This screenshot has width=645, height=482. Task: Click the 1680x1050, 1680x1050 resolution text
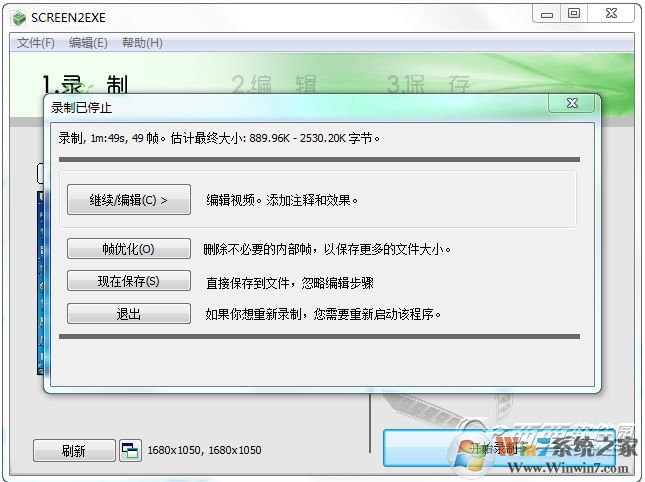click(x=204, y=450)
